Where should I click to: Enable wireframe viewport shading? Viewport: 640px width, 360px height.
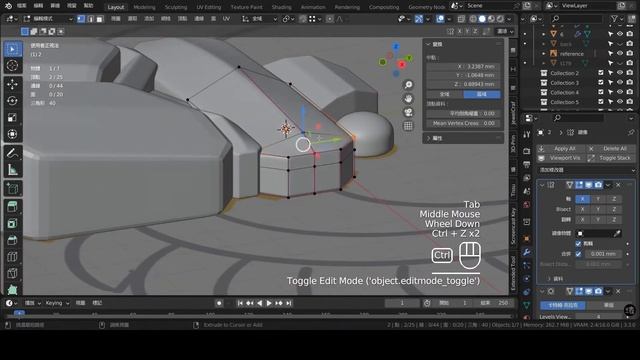pyautogui.click(x=473, y=19)
